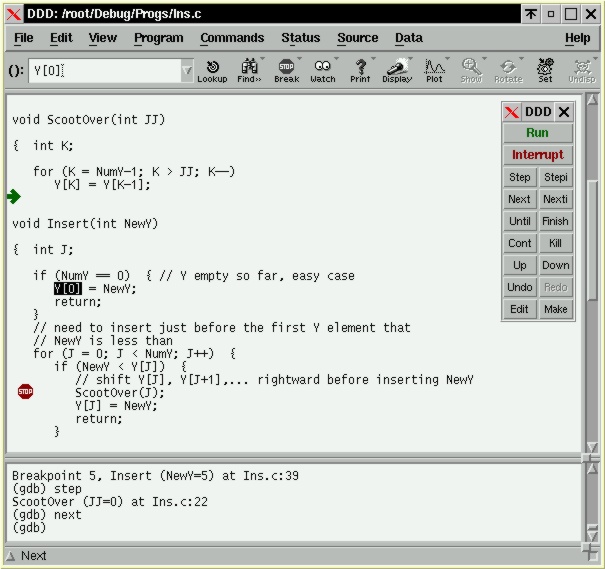Click the Y[0] argument input field
605x569 pixels.
[x=105, y=71]
